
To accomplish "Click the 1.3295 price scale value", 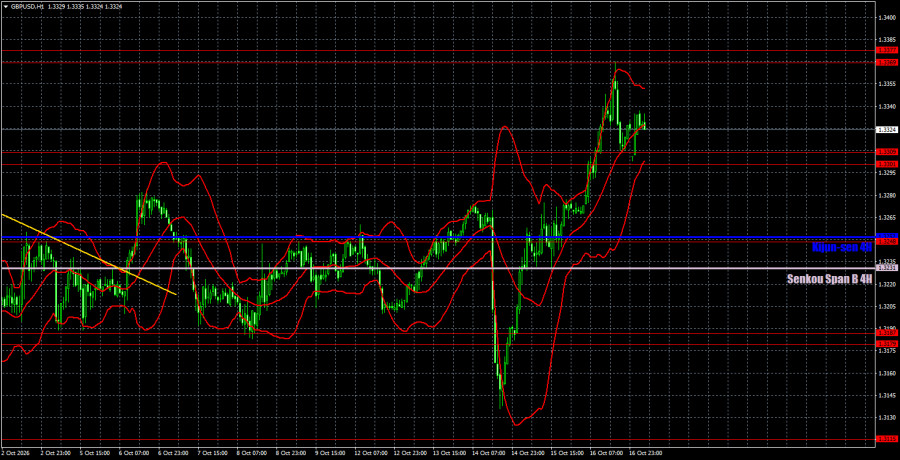I will coord(887,173).
